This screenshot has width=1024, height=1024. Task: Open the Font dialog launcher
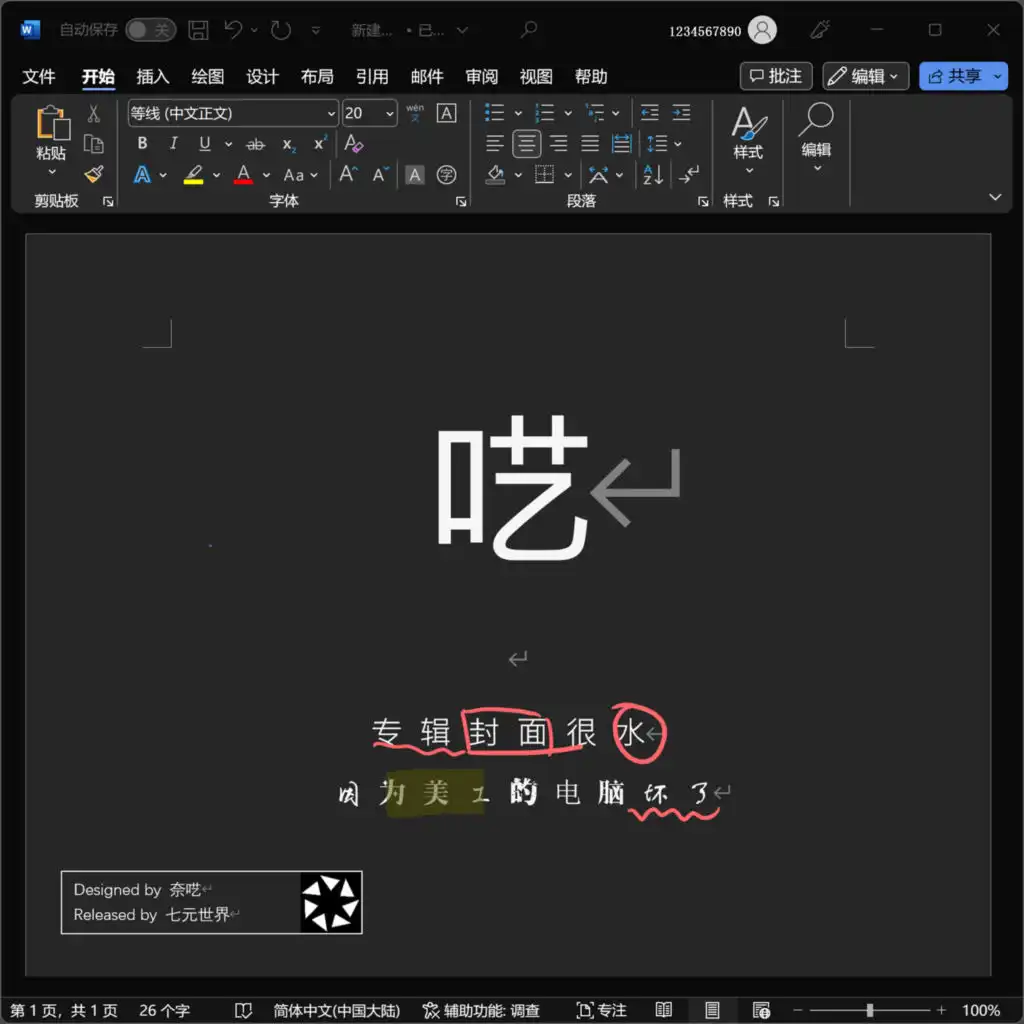(x=461, y=201)
